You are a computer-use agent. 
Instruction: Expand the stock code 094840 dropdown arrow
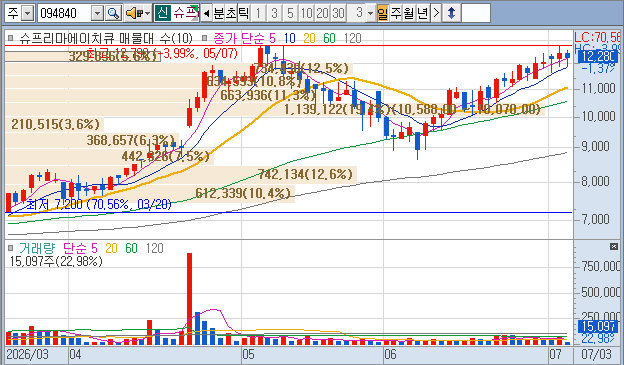coord(98,13)
